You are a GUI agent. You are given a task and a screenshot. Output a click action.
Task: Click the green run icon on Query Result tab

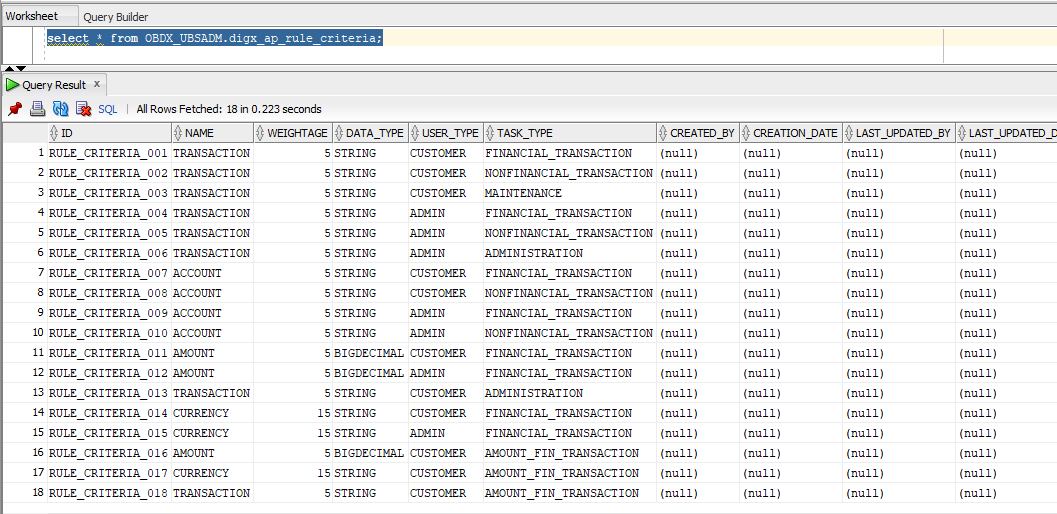point(13,85)
